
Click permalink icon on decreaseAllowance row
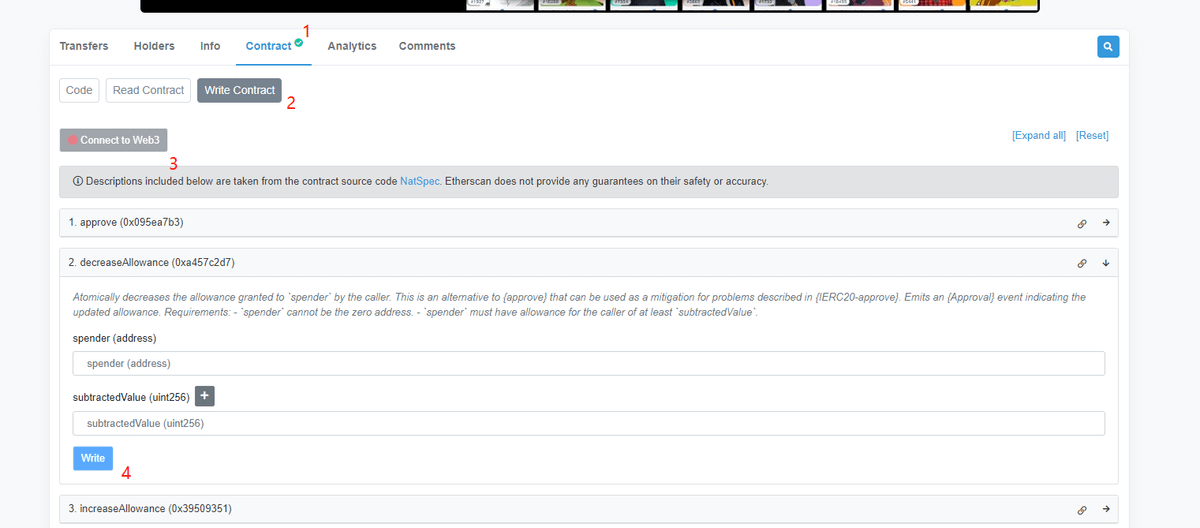pyautogui.click(x=1082, y=263)
